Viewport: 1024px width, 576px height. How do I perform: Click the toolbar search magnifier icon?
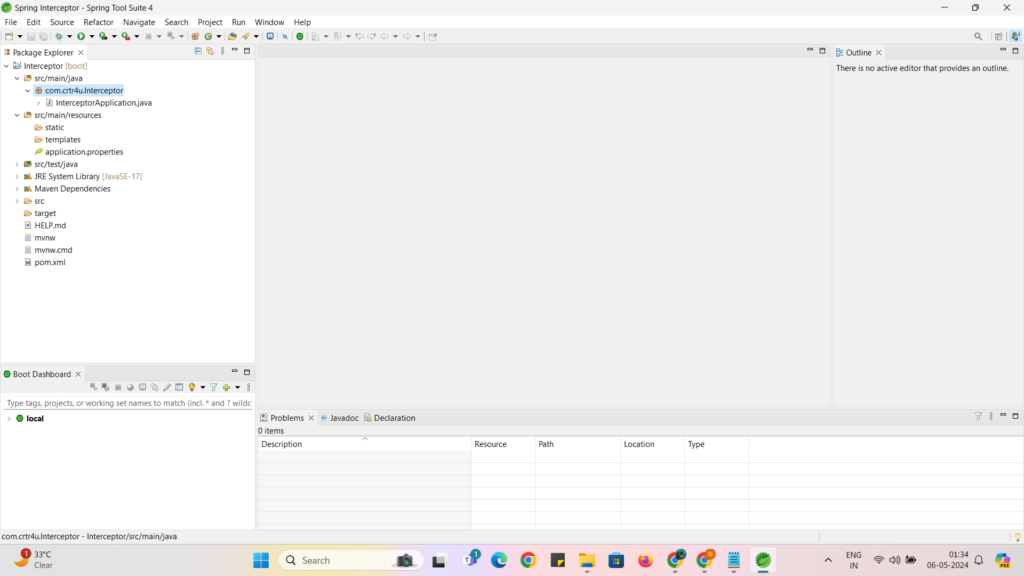click(x=978, y=37)
